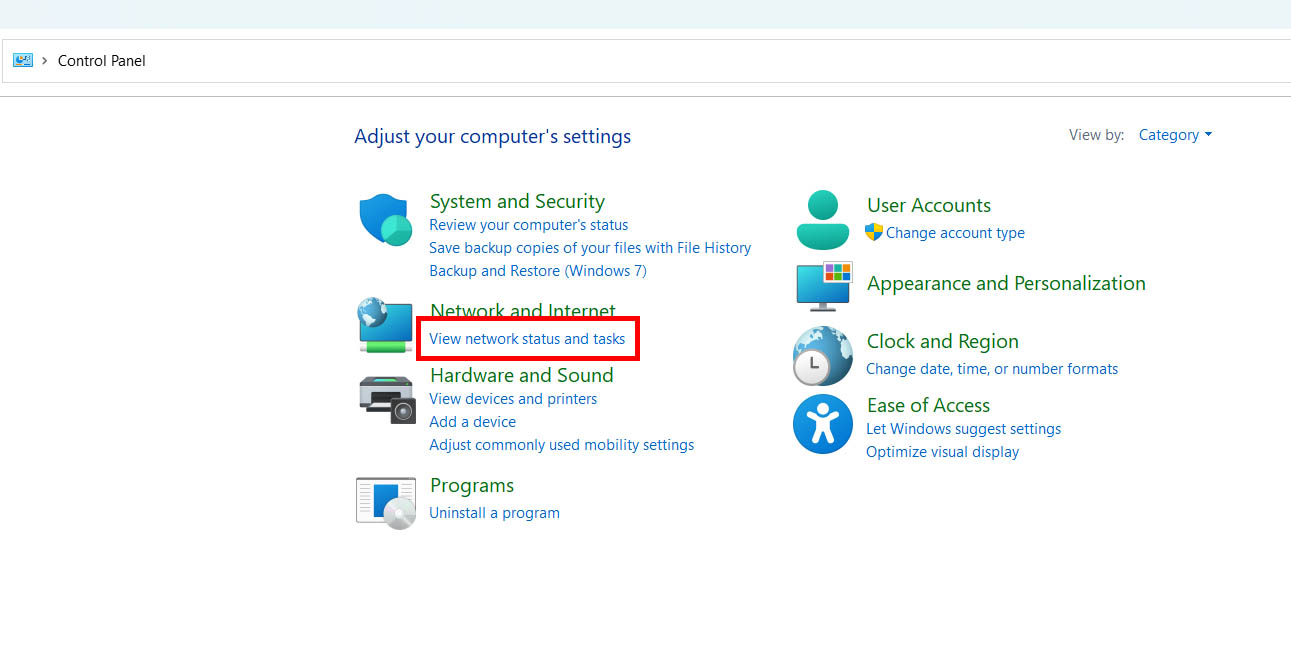Open Network and Internet category
This screenshot has height=661, width=1291.
click(523, 310)
